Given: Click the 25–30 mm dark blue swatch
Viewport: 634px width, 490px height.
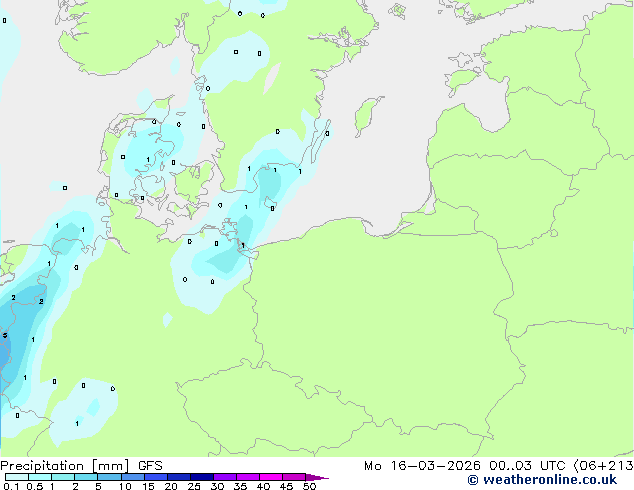Looking at the screenshot, I should (x=202, y=477).
